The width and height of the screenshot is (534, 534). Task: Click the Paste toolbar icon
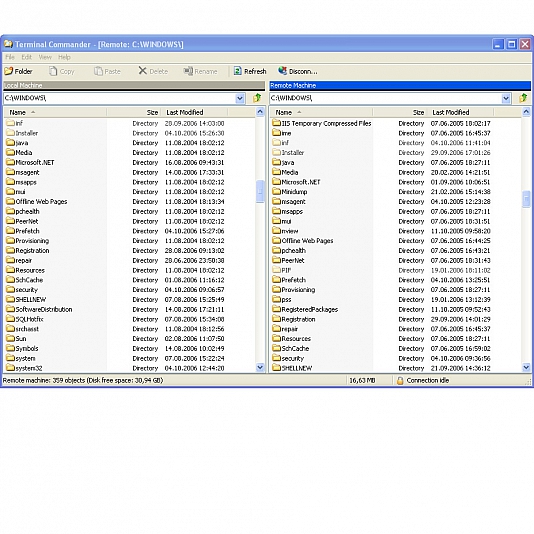coord(98,71)
